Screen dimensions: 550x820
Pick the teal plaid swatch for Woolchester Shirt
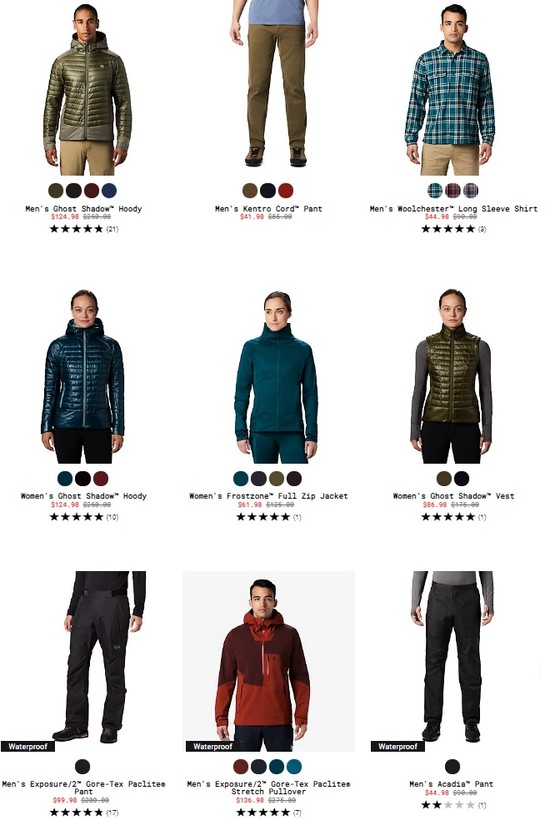click(x=434, y=190)
